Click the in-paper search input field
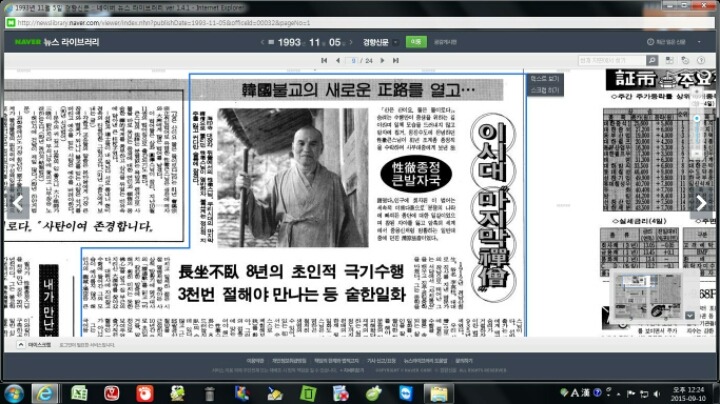 click(612, 60)
